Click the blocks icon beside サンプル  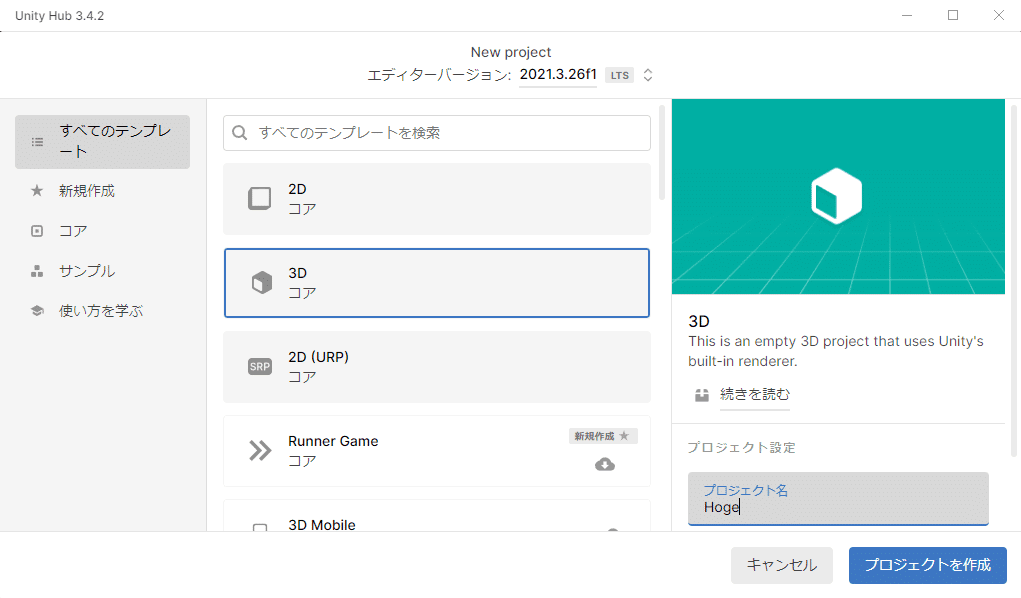click(37, 272)
